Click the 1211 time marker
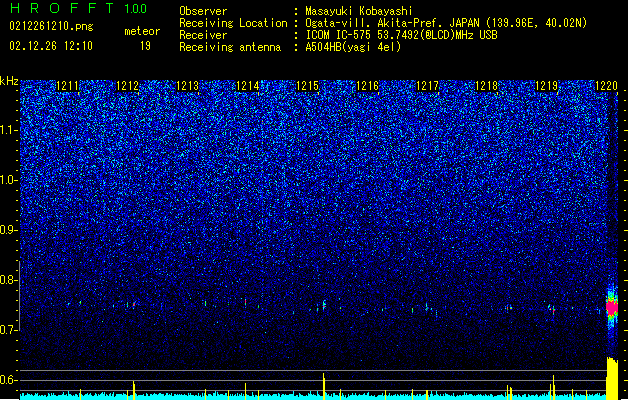629x400 pixels. point(67,86)
